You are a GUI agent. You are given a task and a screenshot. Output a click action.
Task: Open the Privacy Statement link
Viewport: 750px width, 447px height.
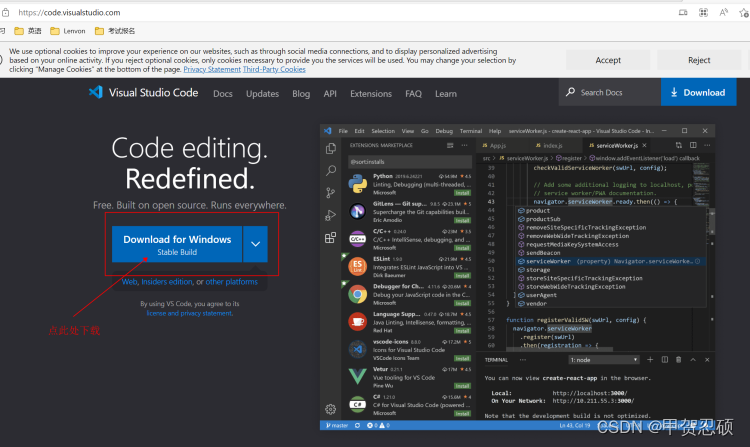coord(212,69)
